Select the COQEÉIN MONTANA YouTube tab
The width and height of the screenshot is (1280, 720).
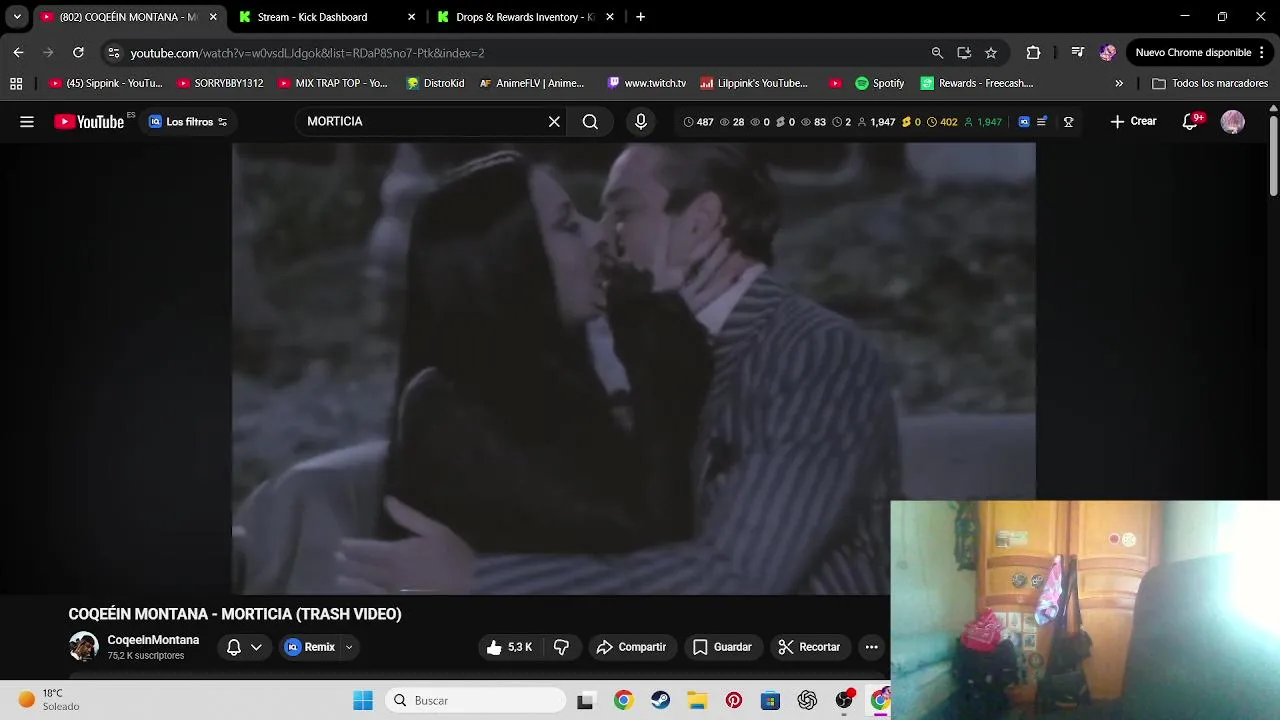coord(128,17)
